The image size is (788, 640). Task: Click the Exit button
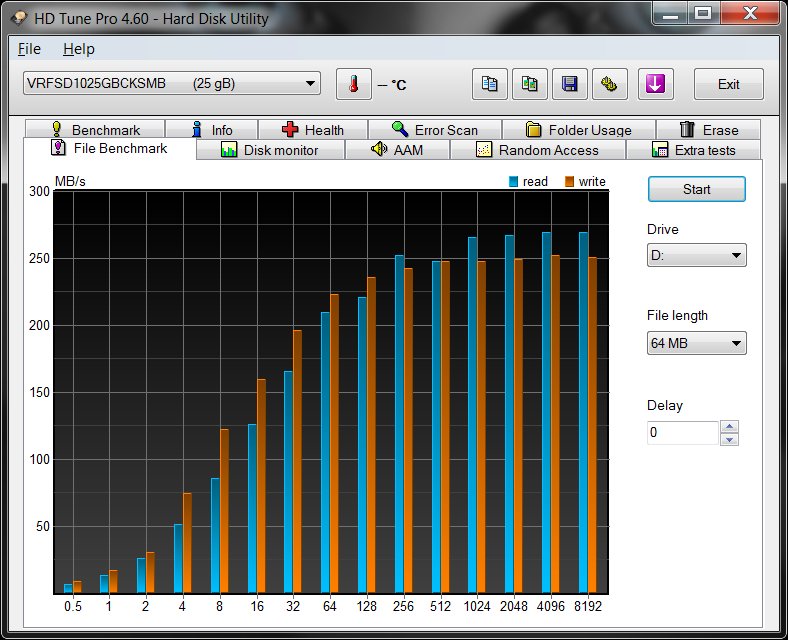pos(728,84)
